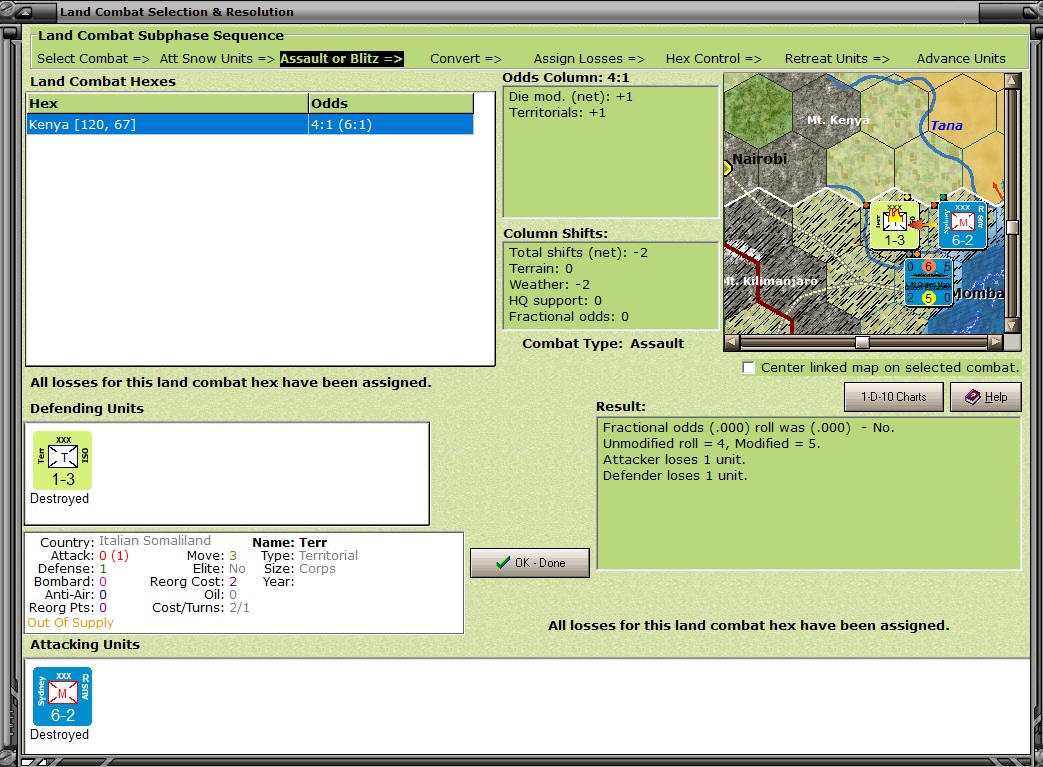The width and height of the screenshot is (1043, 767).
Task: Click the Retreat Units => step
Action: pyautogui.click(x=837, y=59)
